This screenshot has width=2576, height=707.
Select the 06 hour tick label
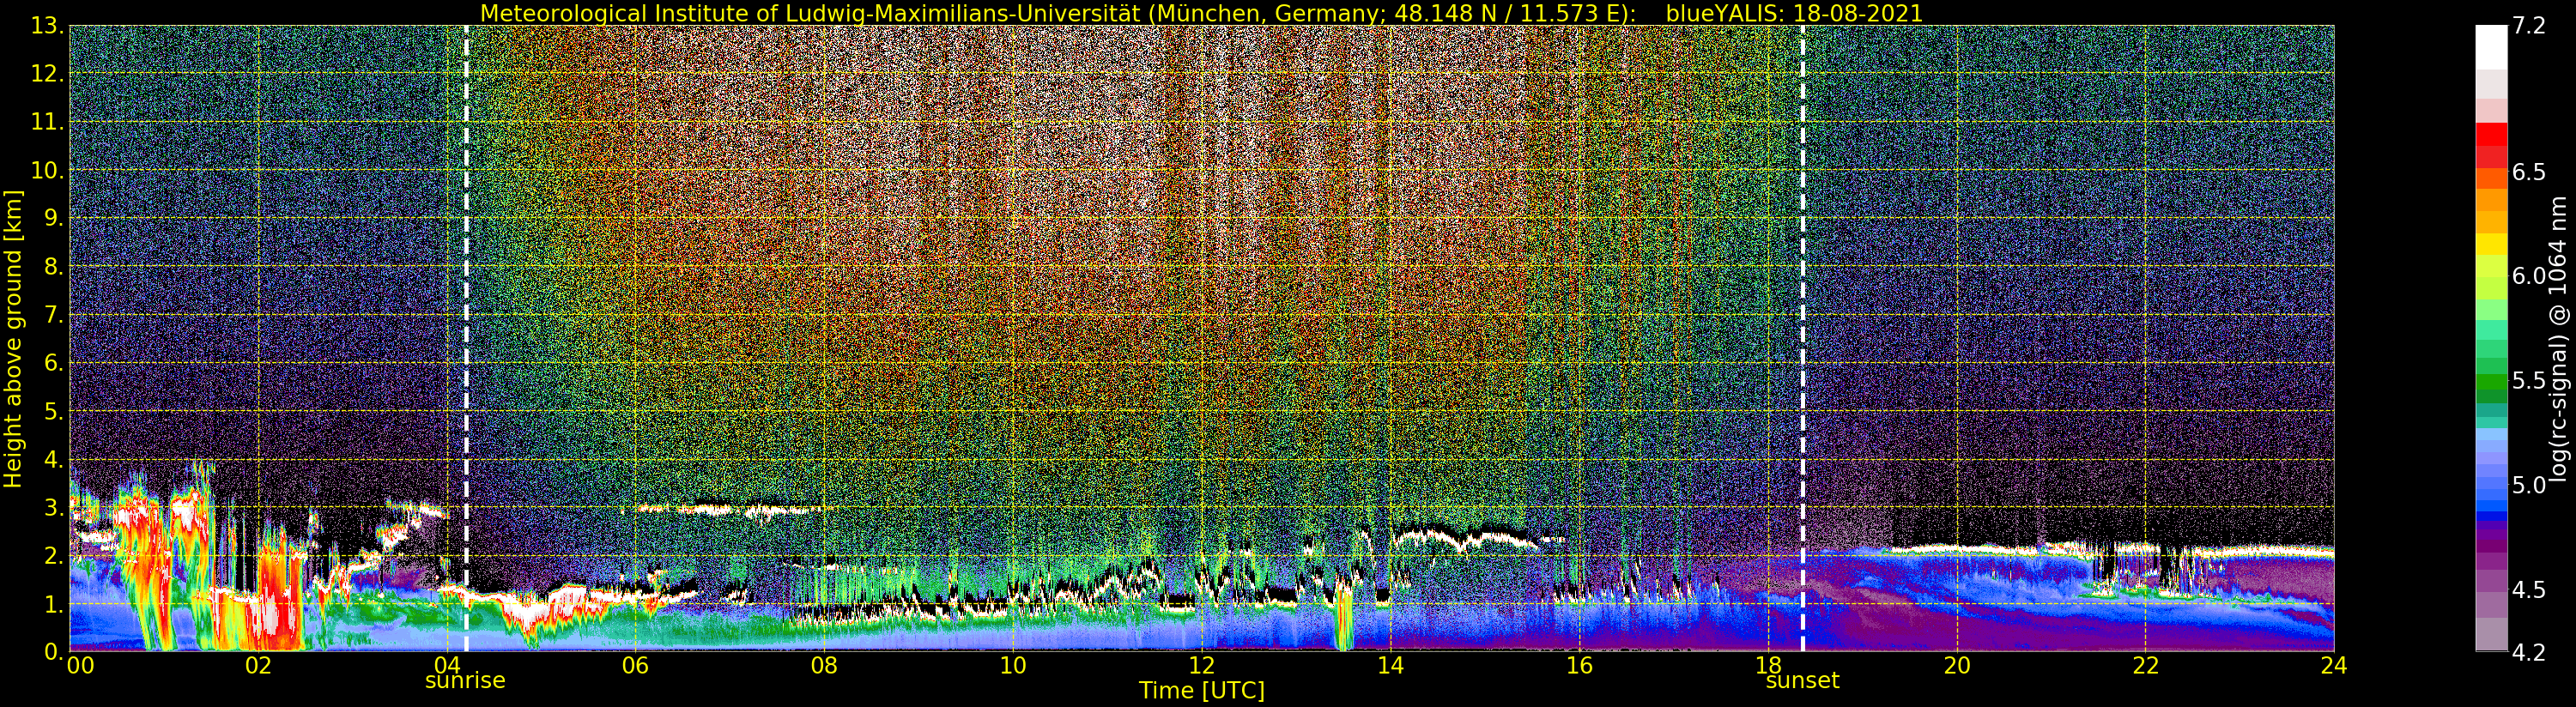(635, 666)
